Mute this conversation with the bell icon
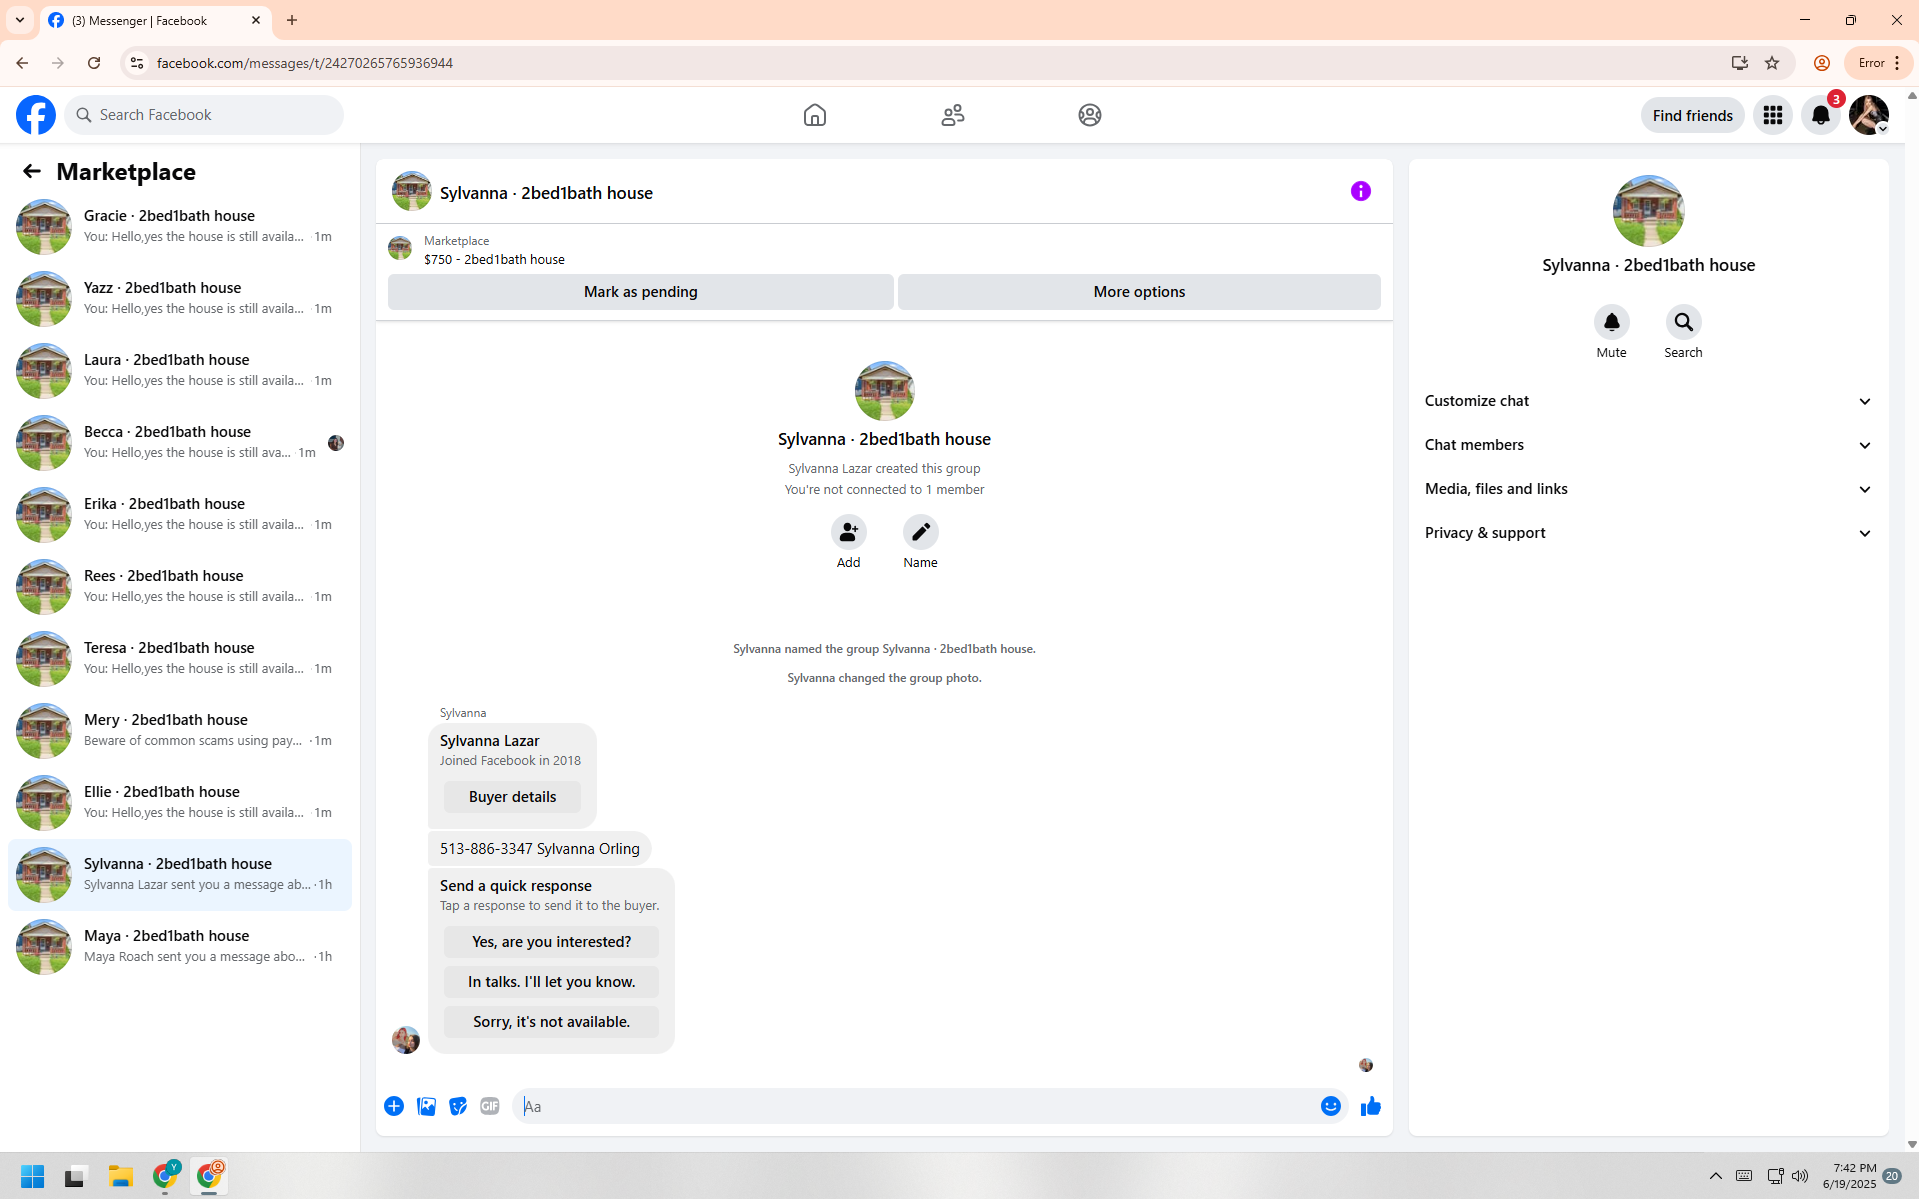This screenshot has width=1919, height=1199. pyautogui.click(x=1611, y=322)
